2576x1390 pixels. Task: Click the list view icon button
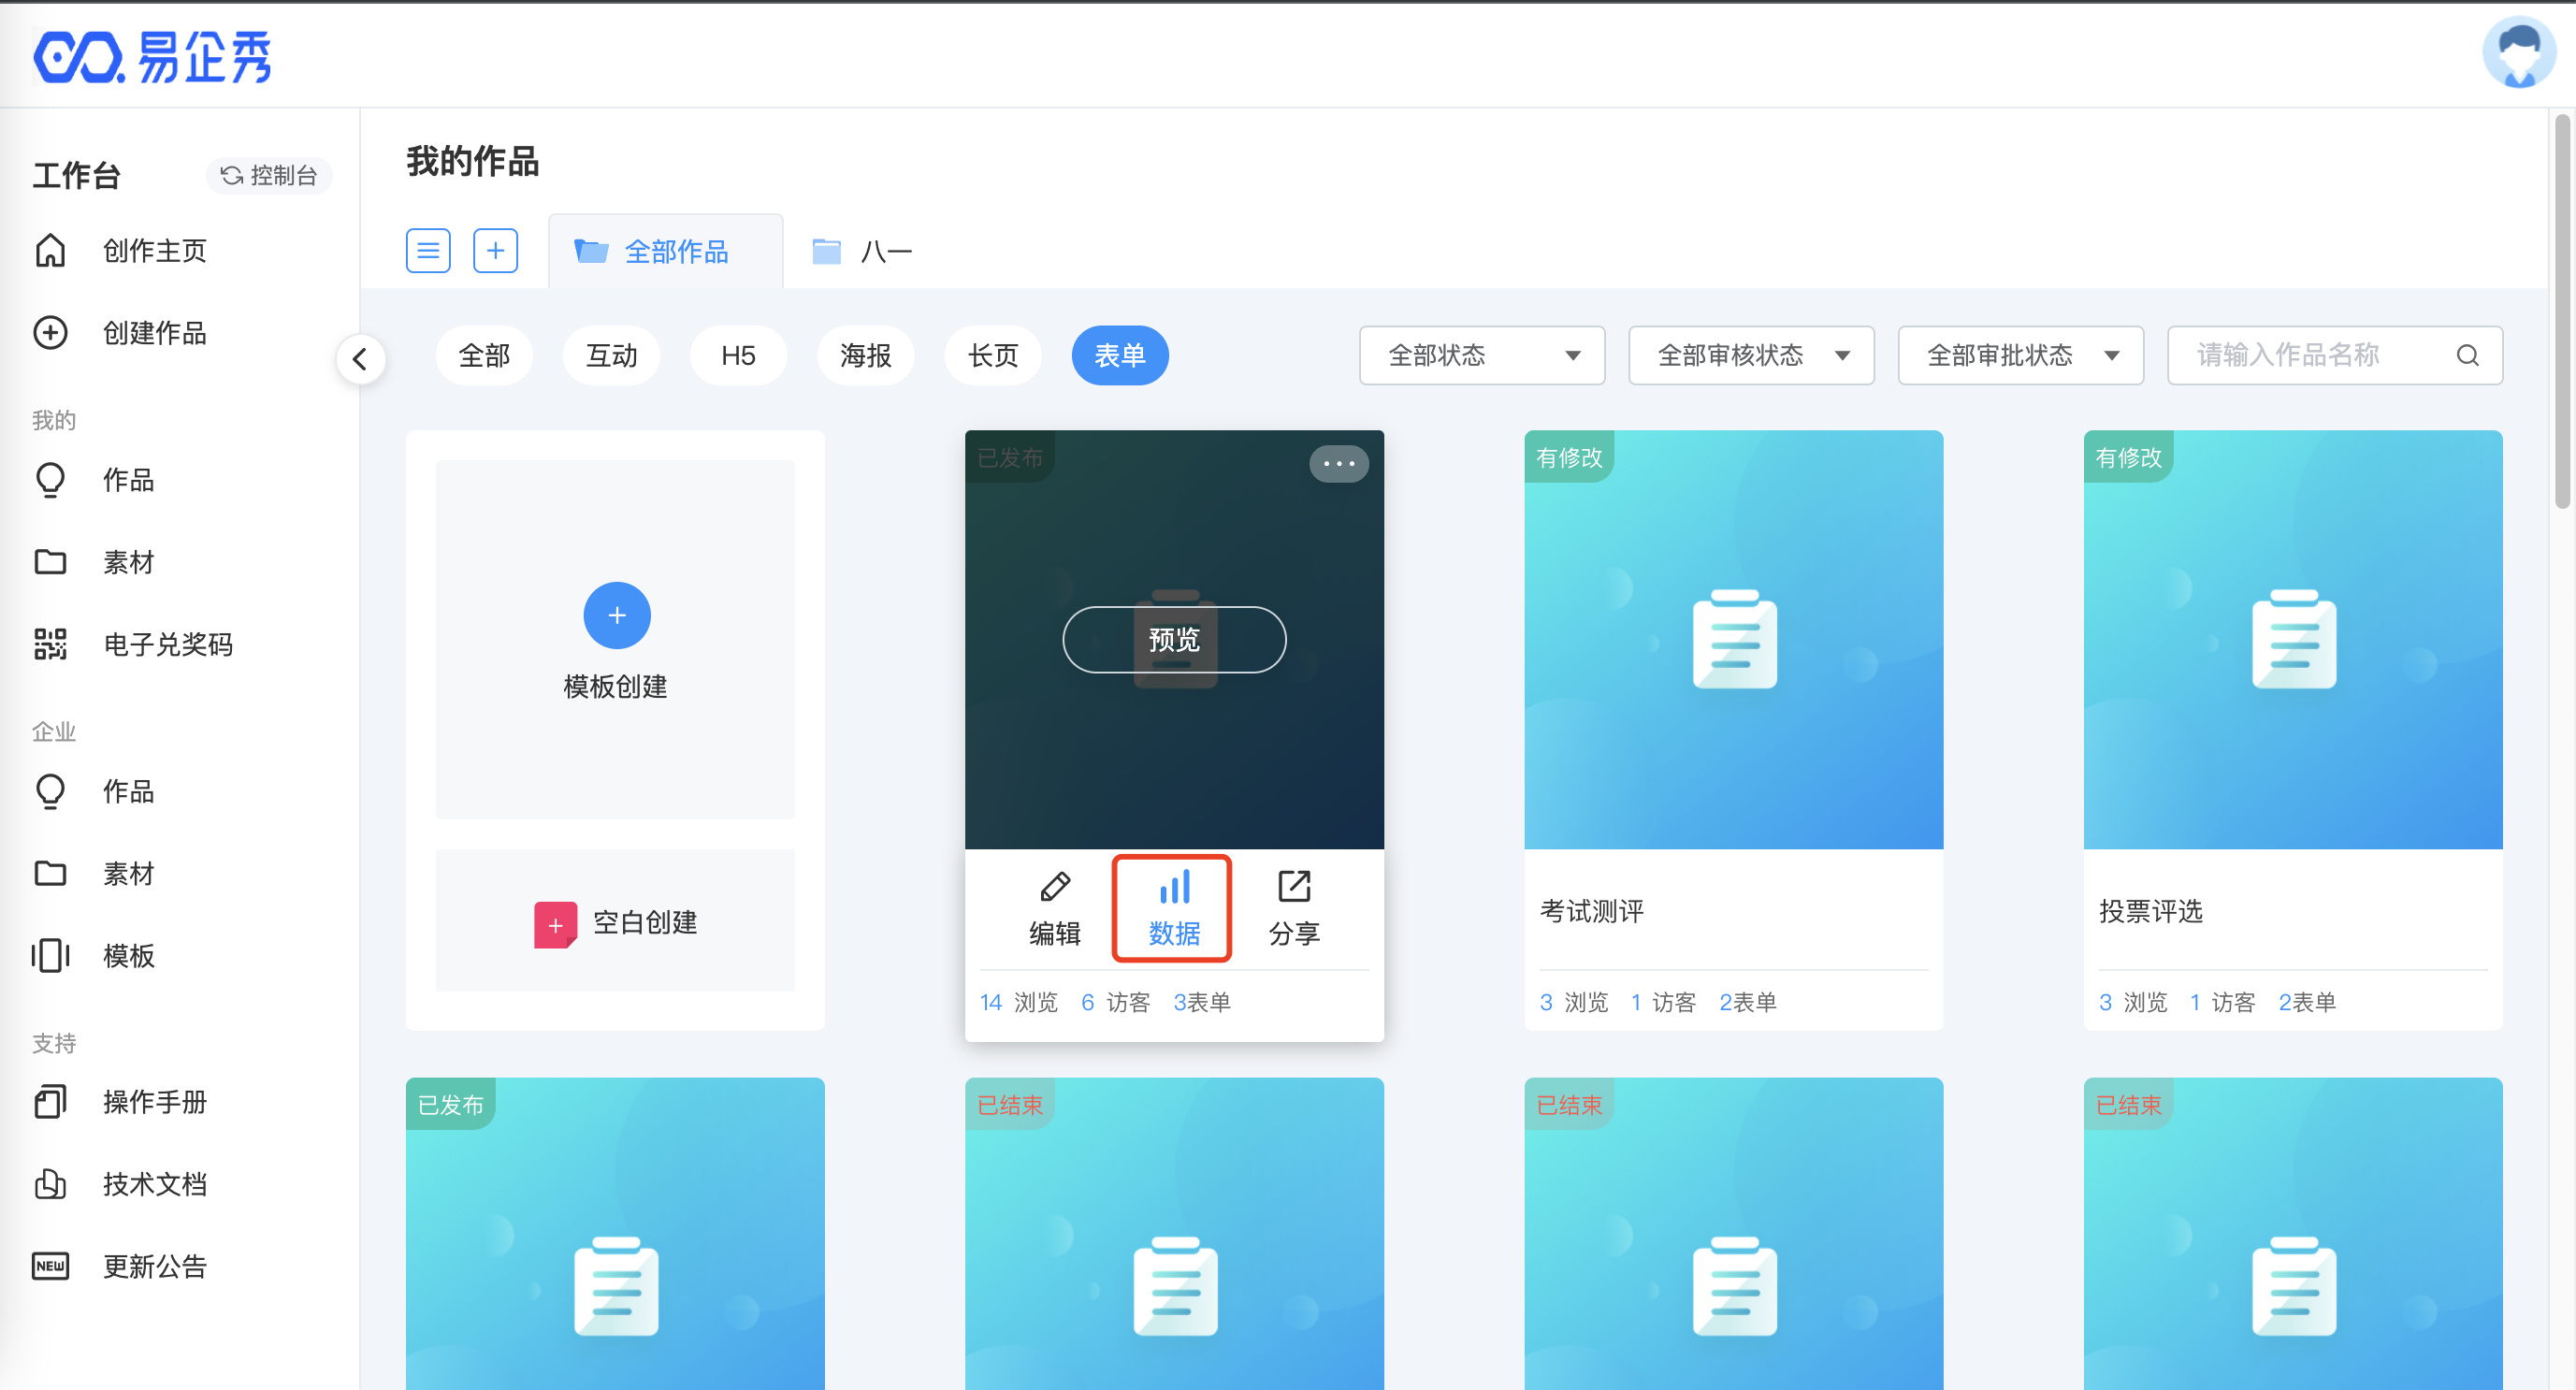tap(428, 250)
